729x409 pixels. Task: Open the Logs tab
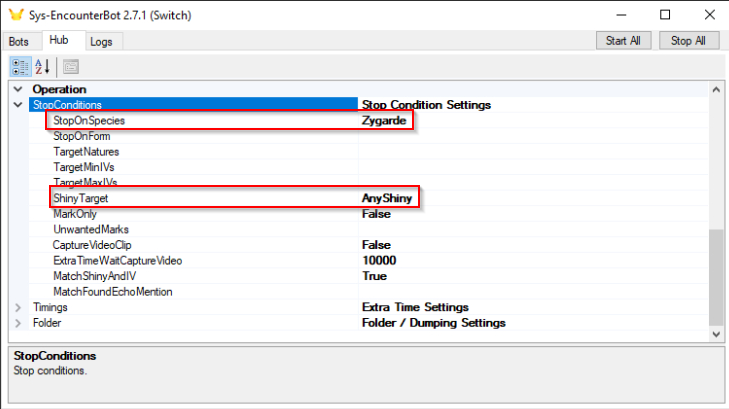click(101, 42)
